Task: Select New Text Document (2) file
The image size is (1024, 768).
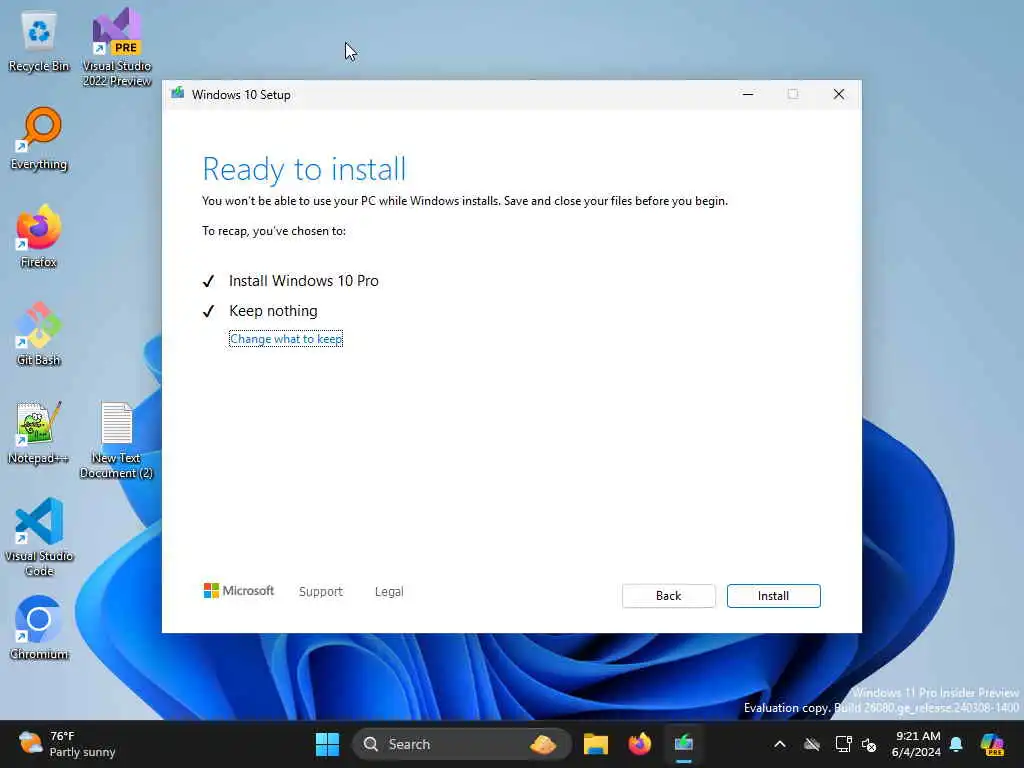Action: pyautogui.click(x=117, y=440)
